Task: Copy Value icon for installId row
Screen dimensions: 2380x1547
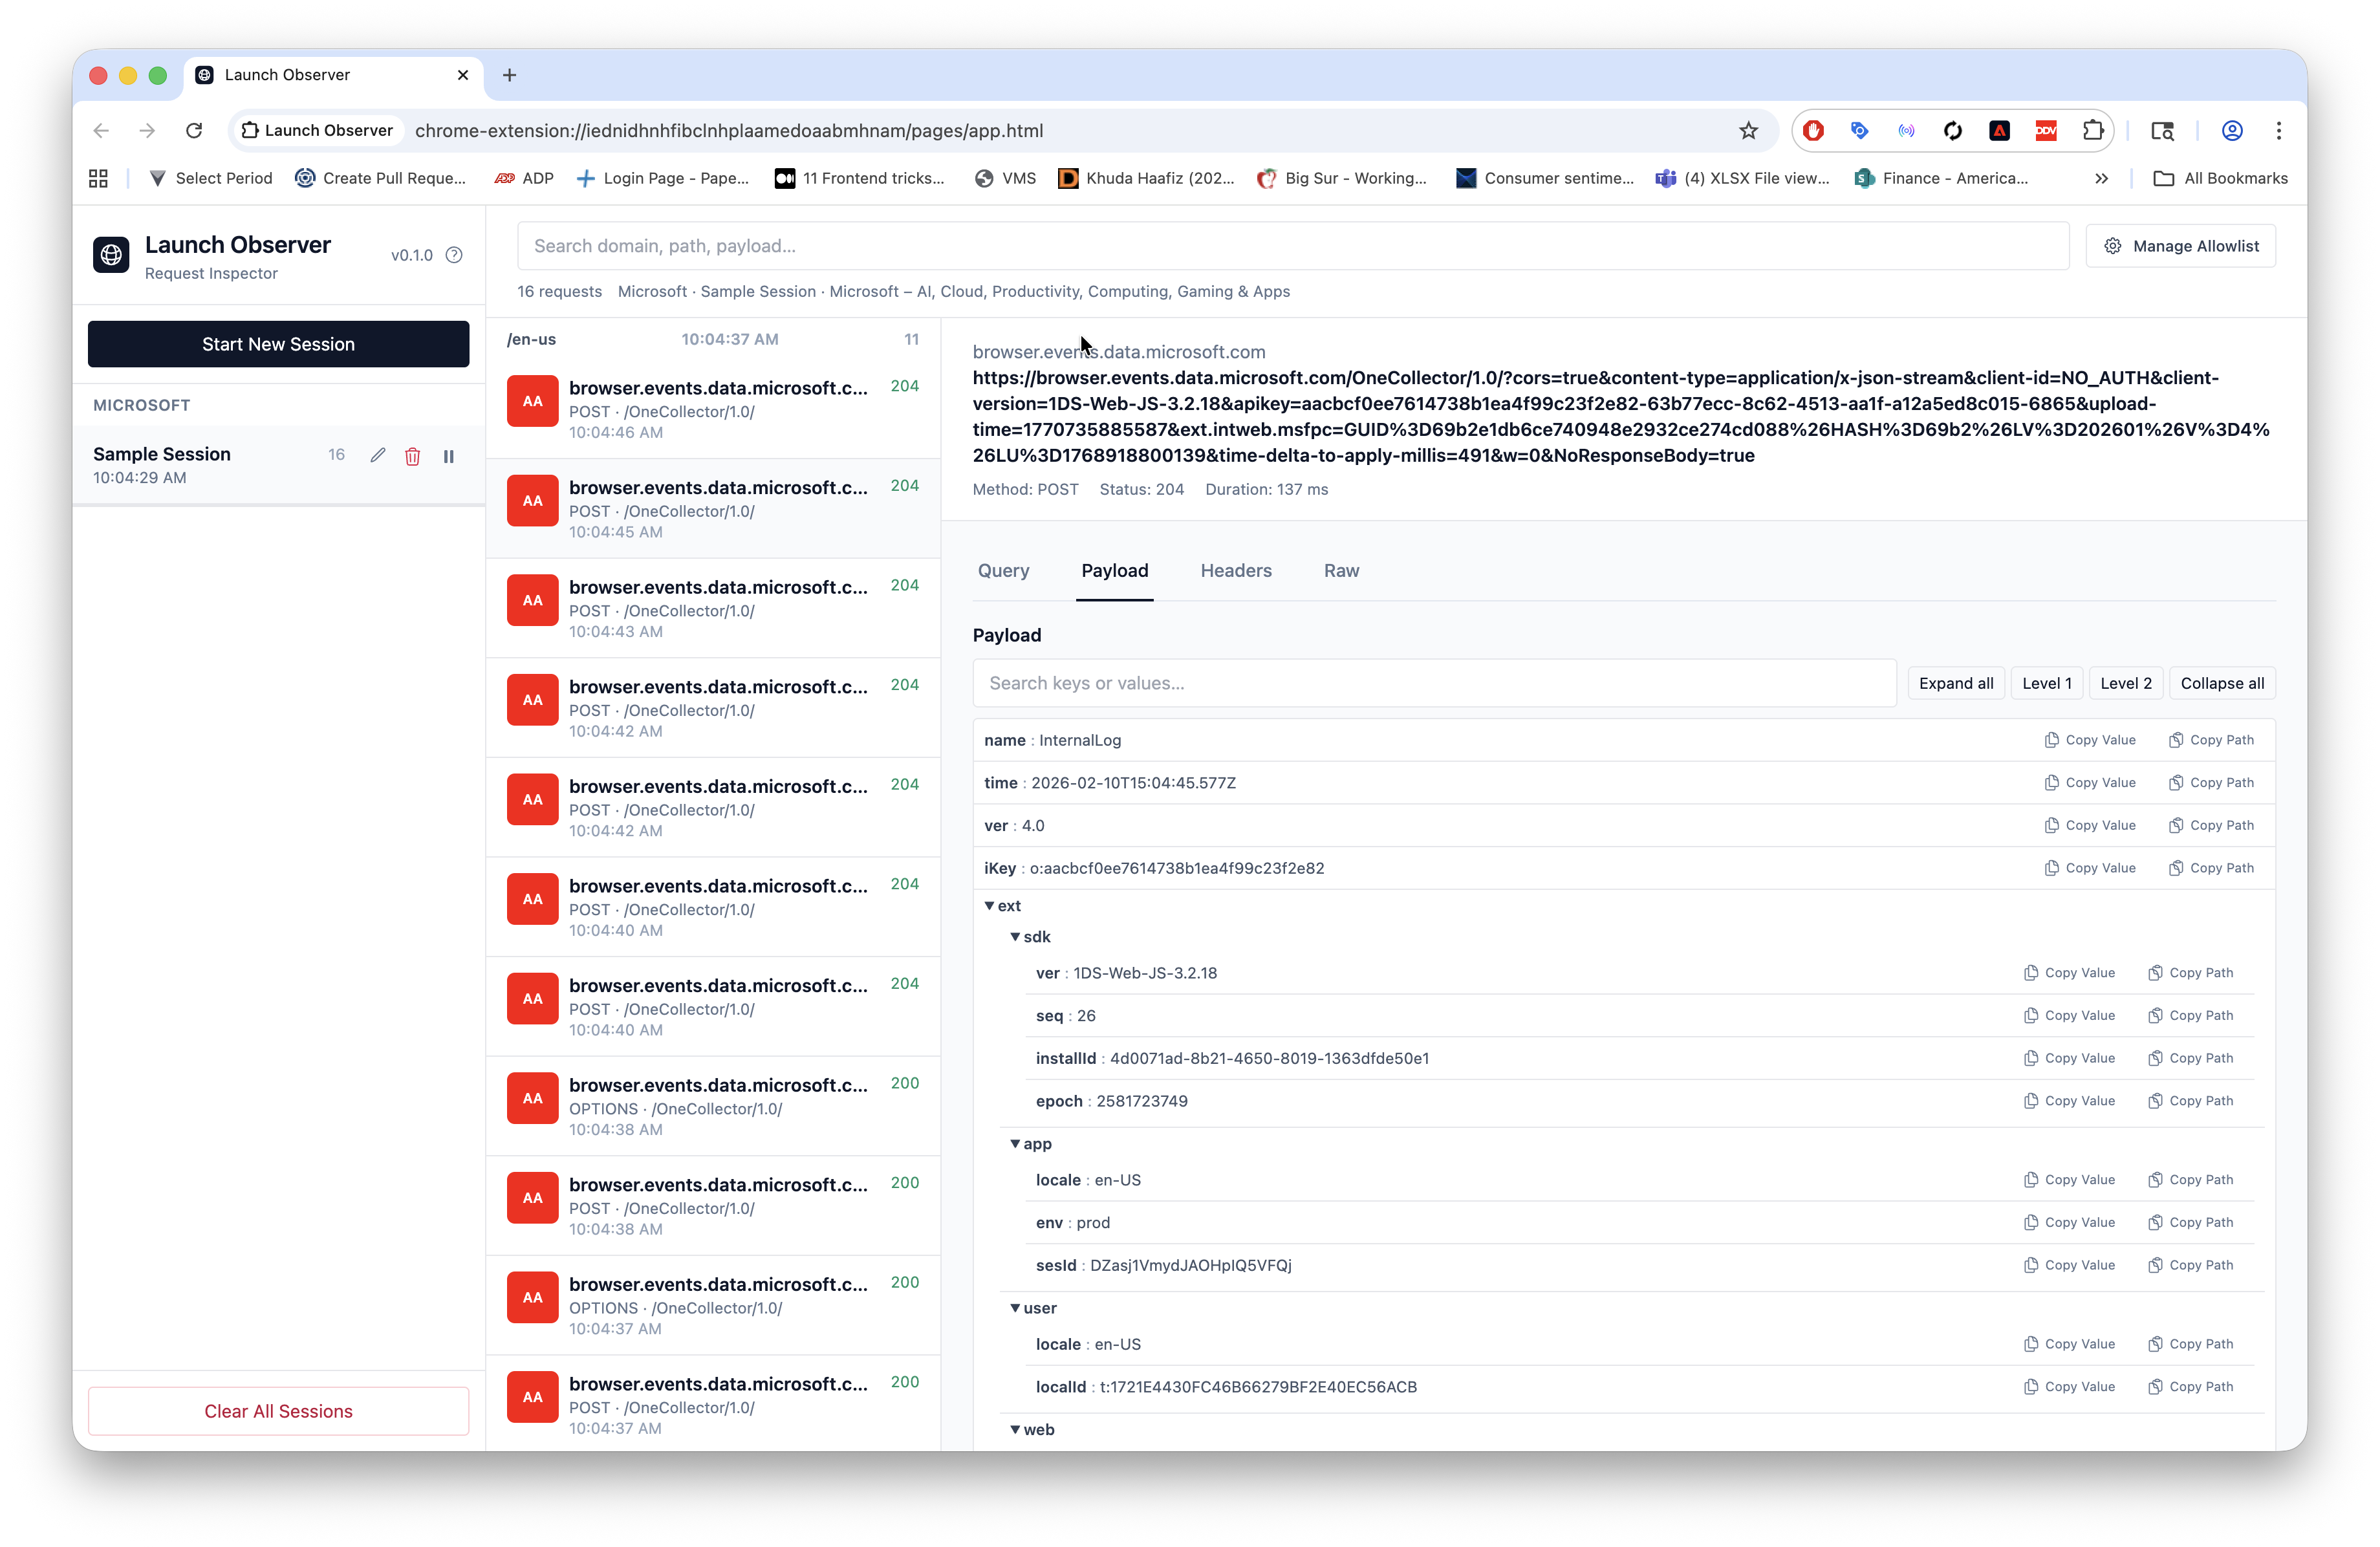Action: (x=2031, y=1058)
